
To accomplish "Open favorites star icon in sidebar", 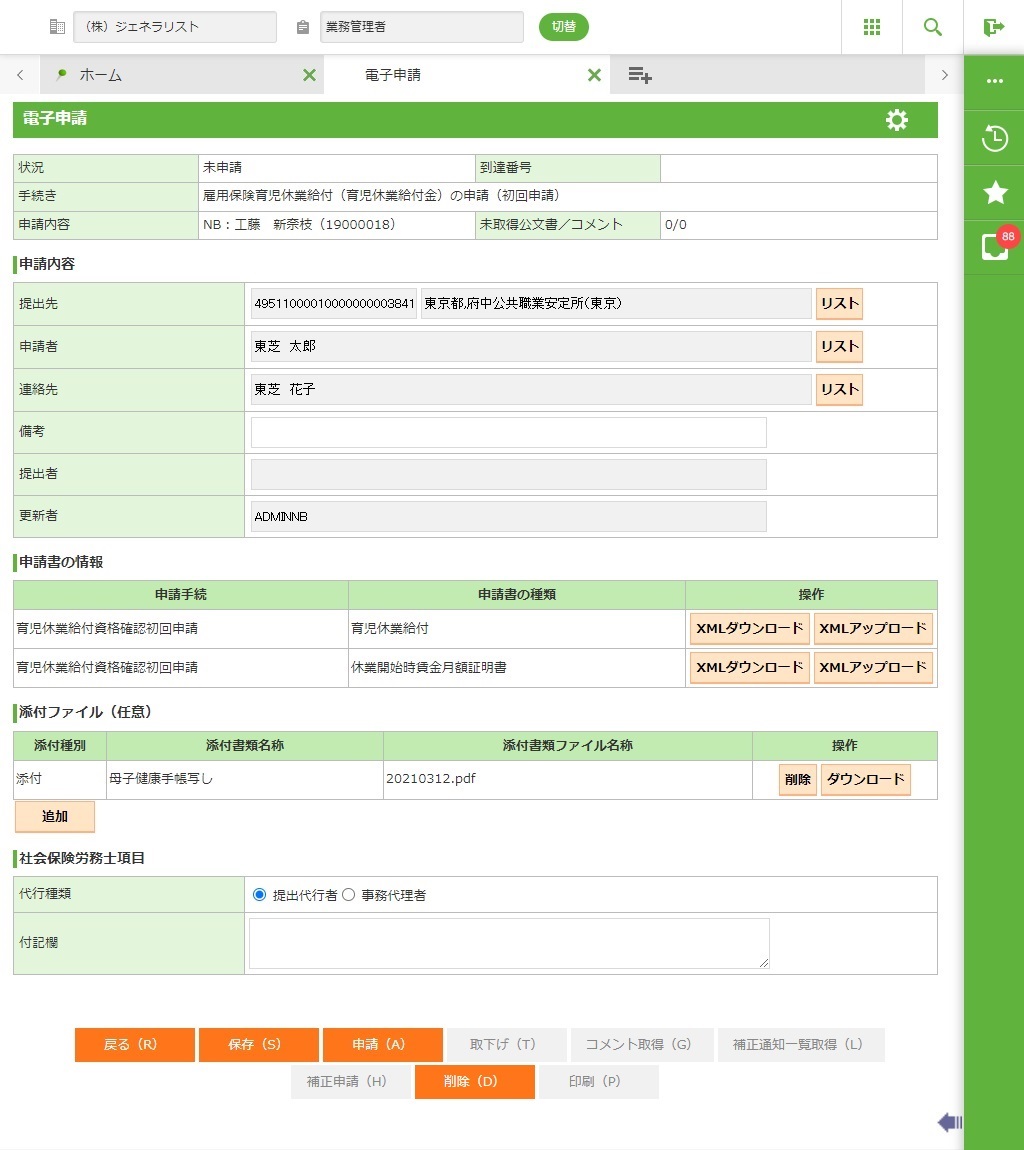I will tap(994, 193).
